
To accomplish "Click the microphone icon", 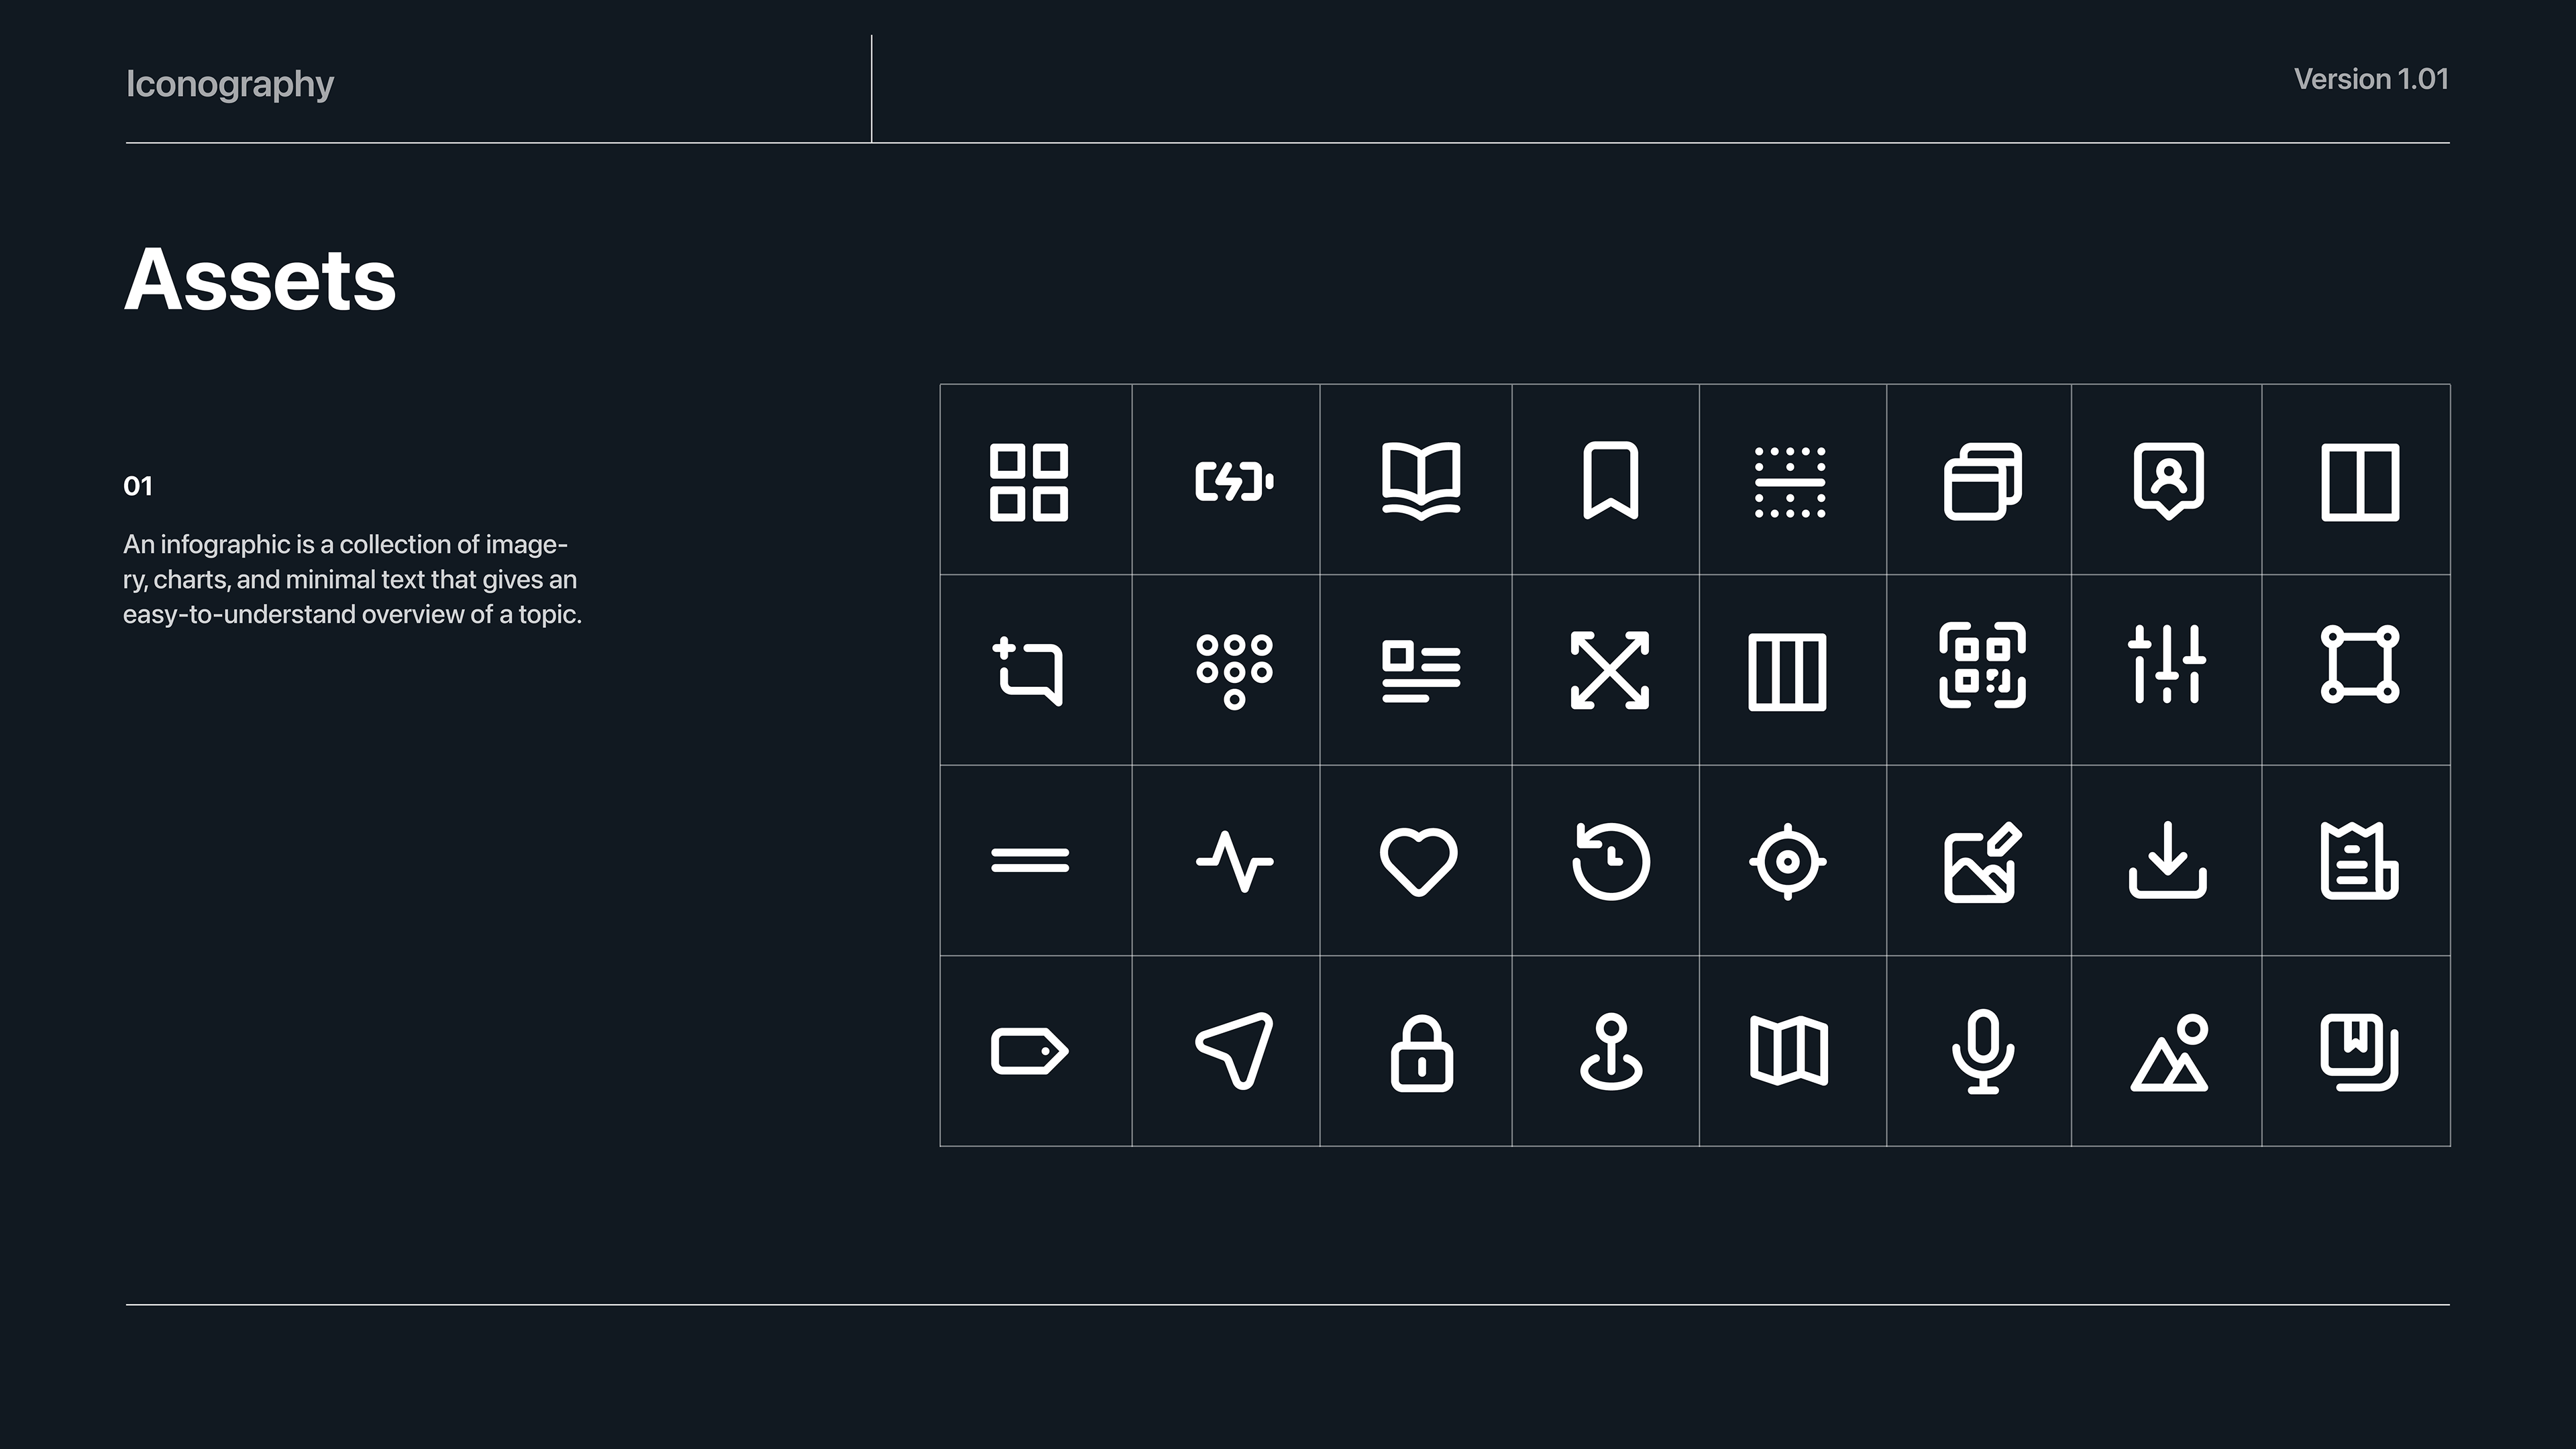I will (x=1982, y=1052).
